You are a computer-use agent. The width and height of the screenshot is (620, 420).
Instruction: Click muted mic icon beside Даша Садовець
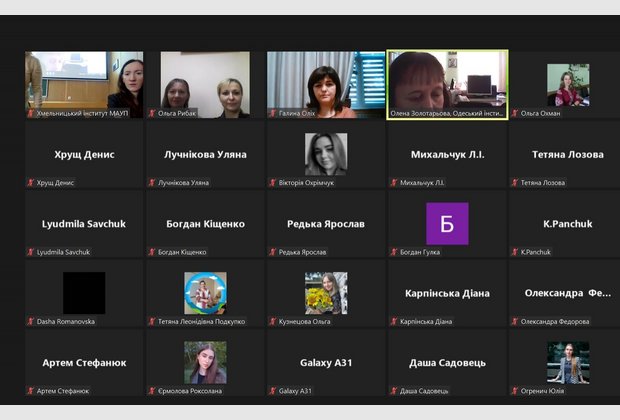[394, 391]
